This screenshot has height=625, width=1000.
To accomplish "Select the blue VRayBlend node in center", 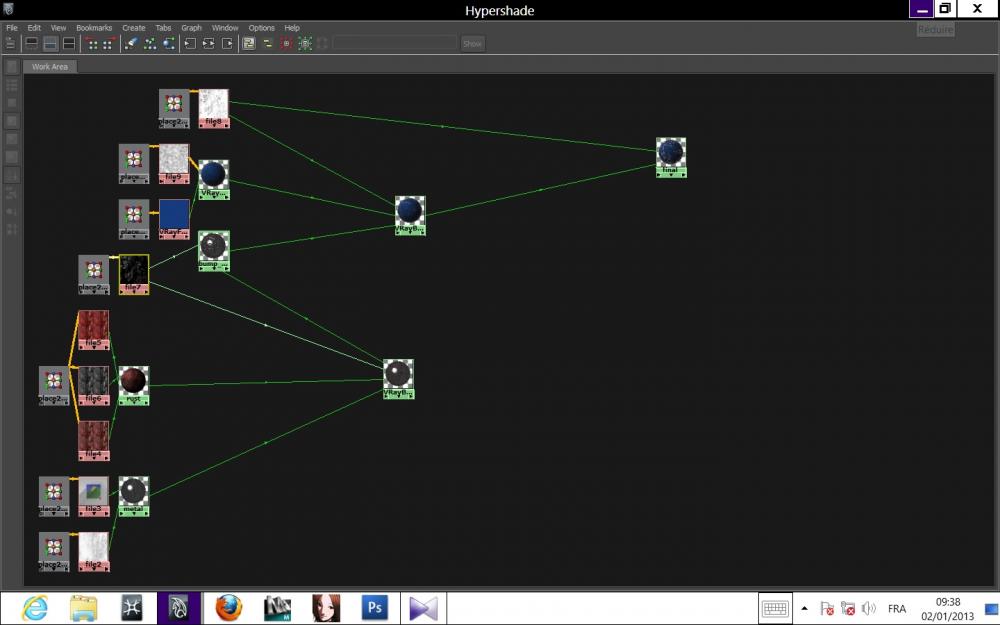I will (x=409, y=216).
